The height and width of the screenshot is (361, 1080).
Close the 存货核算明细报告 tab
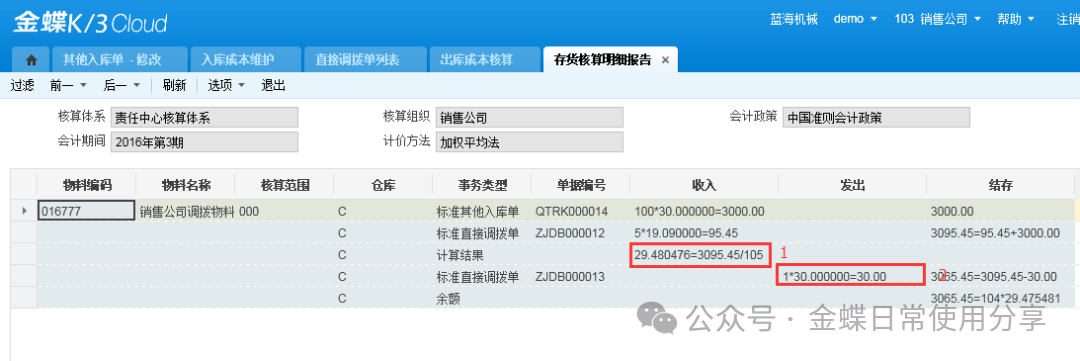[665, 60]
